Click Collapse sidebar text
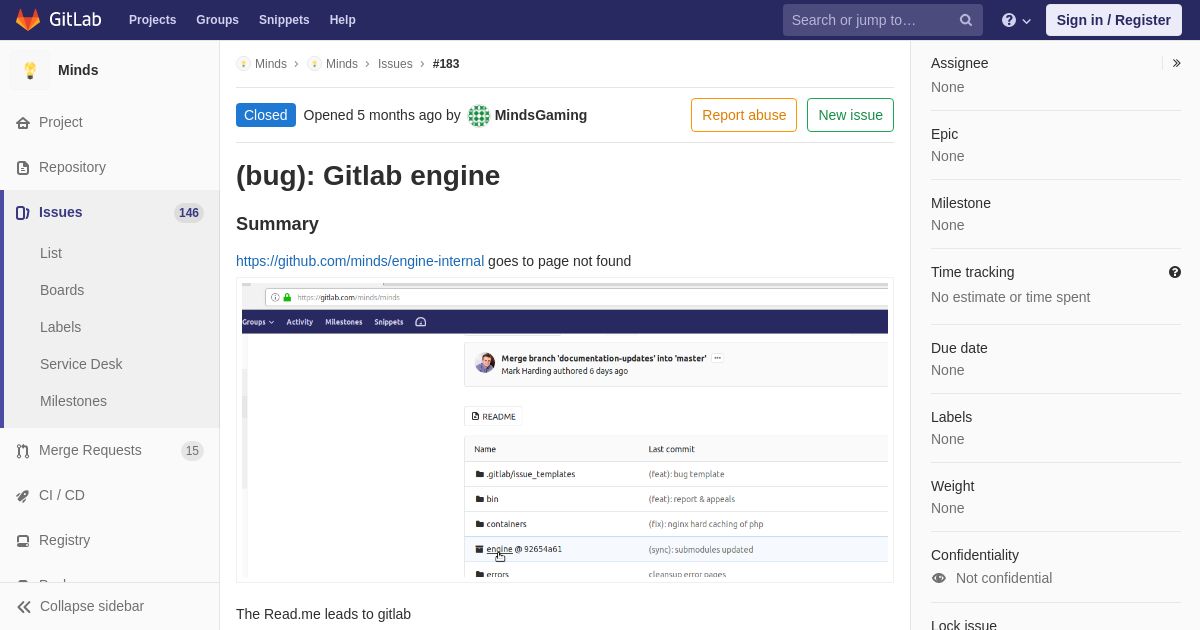Screen dimensions: 1200x630 pos(92,606)
